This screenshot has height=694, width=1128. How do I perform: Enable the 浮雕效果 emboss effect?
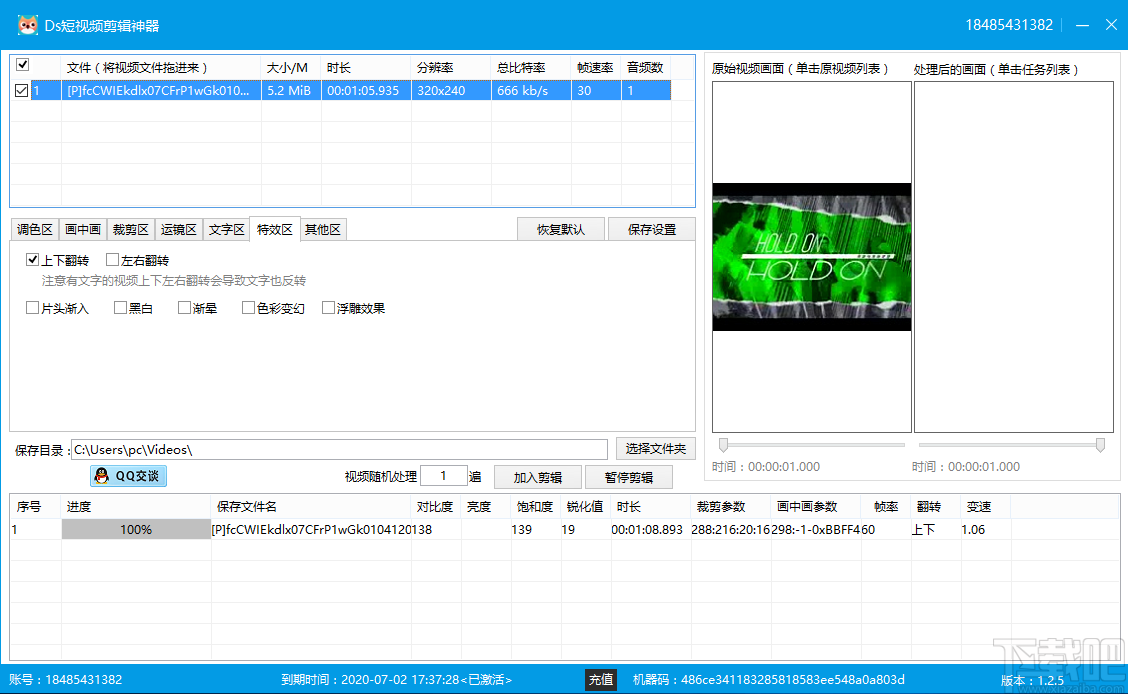(x=330, y=307)
